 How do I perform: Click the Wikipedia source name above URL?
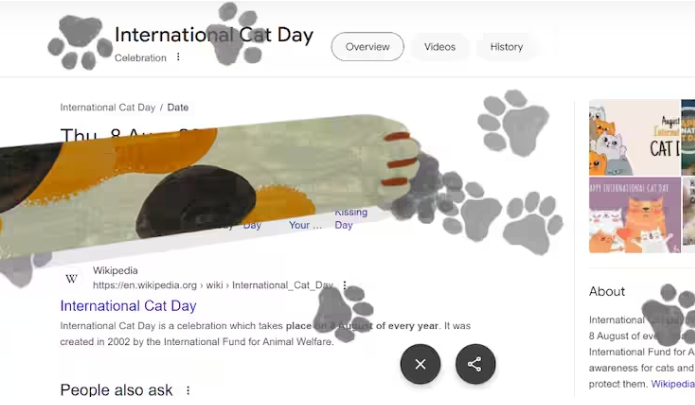[115, 270]
